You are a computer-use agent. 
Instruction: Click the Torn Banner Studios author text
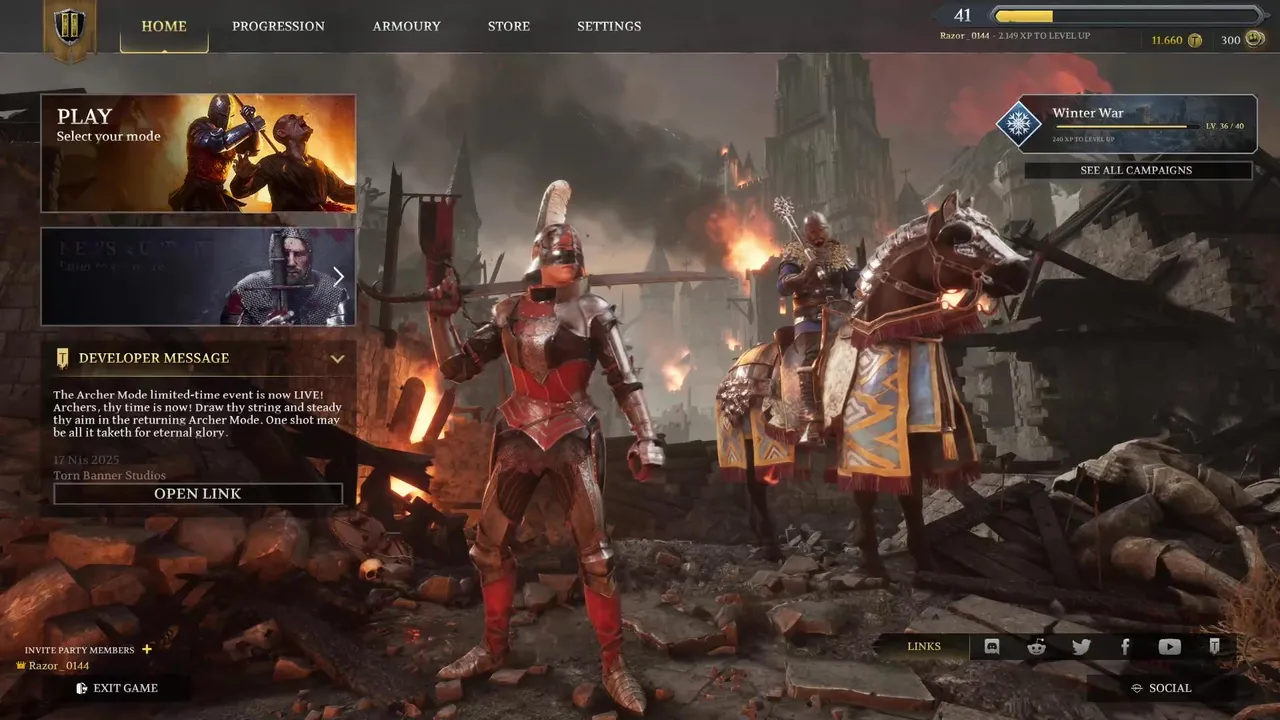coord(110,475)
